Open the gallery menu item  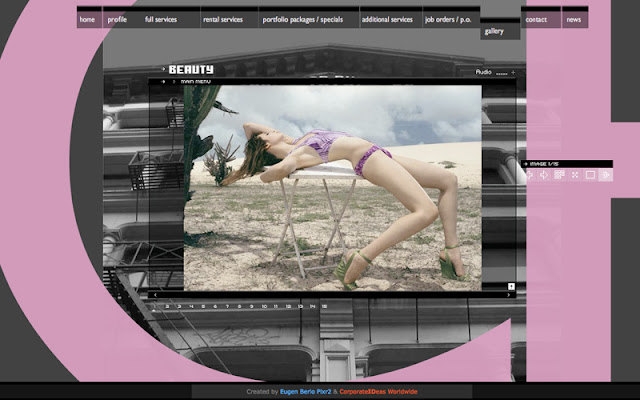494,31
